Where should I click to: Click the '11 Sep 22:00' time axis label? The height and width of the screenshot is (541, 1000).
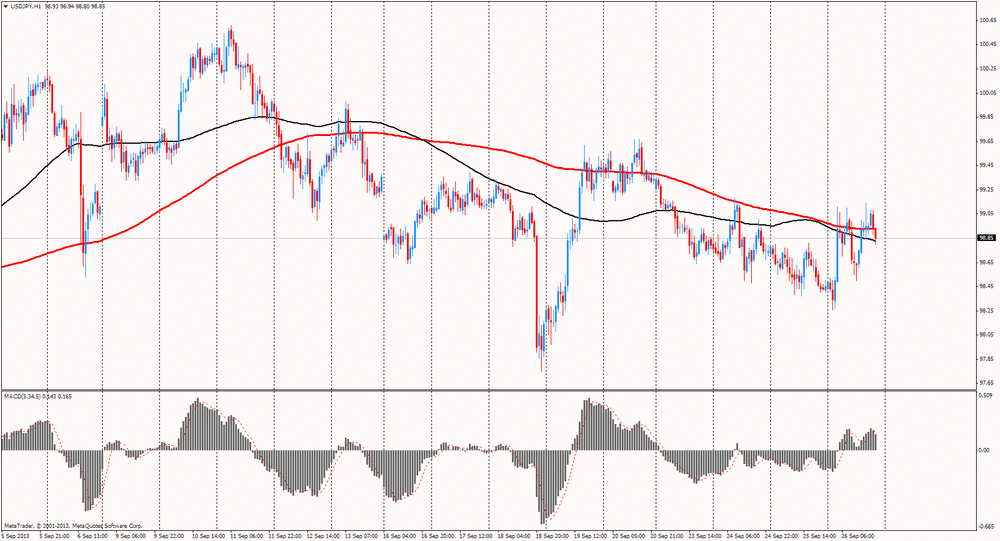click(284, 536)
